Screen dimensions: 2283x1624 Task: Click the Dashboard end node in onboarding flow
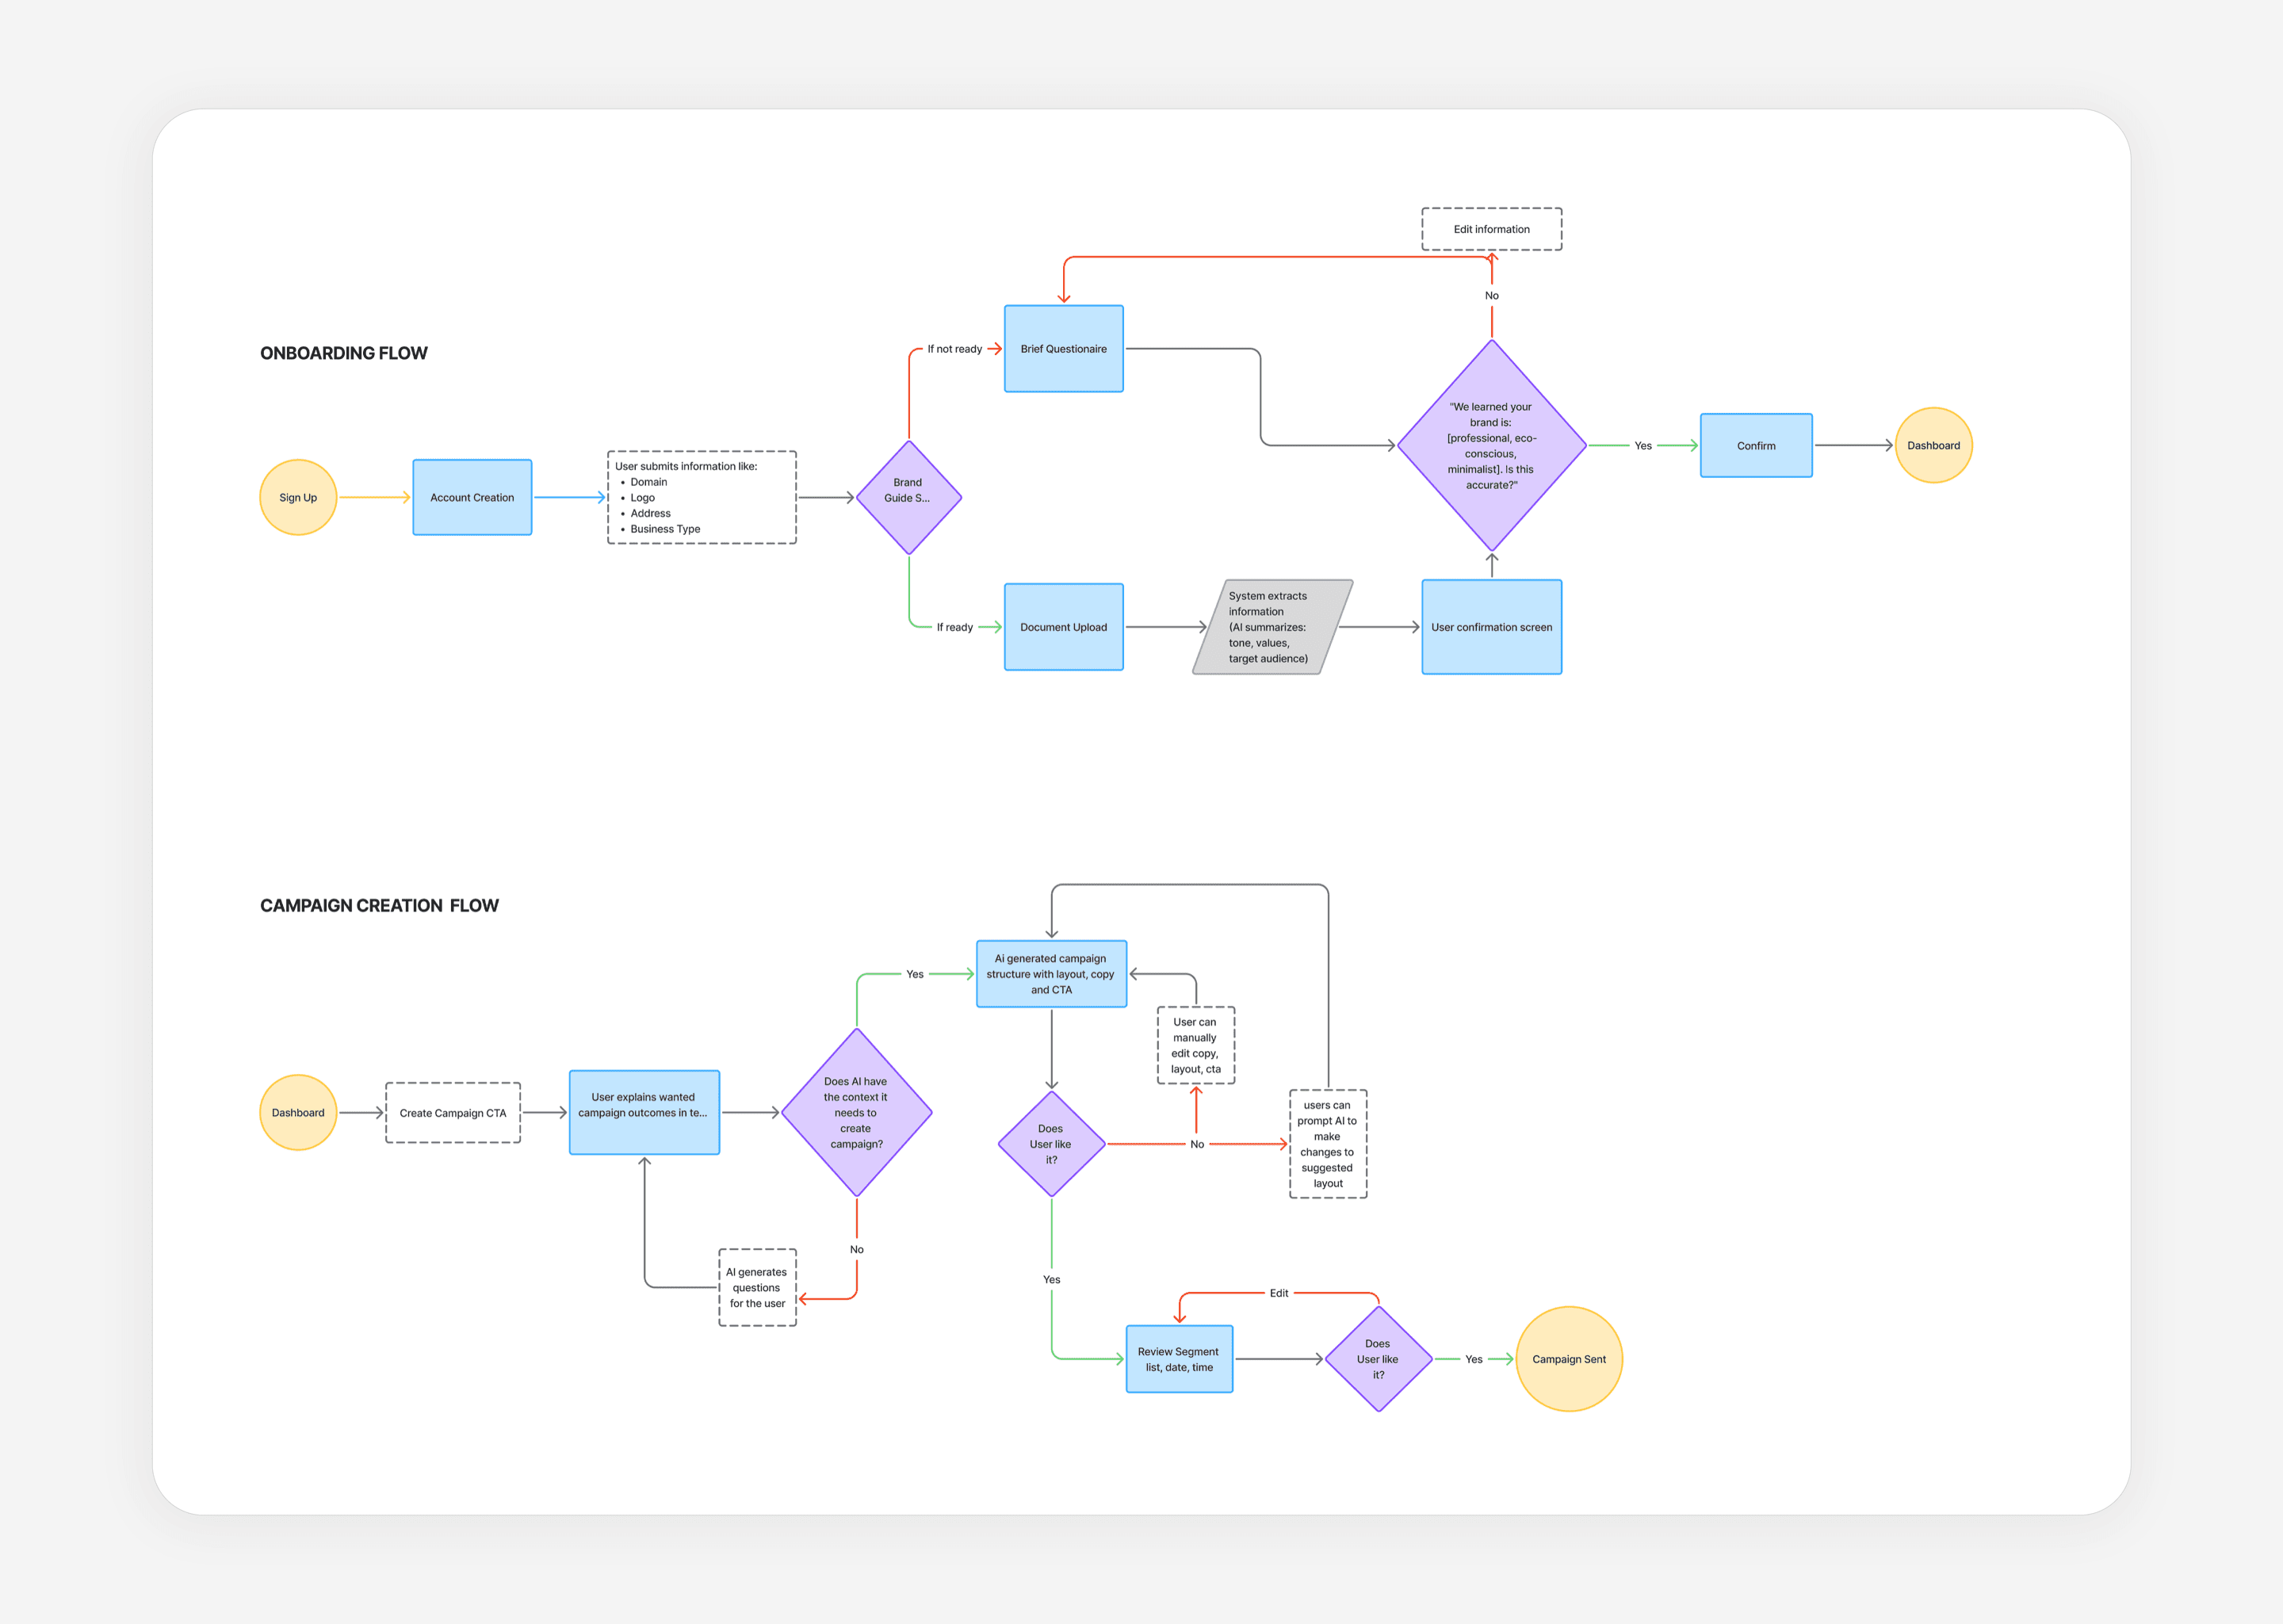(x=1933, y=444)
